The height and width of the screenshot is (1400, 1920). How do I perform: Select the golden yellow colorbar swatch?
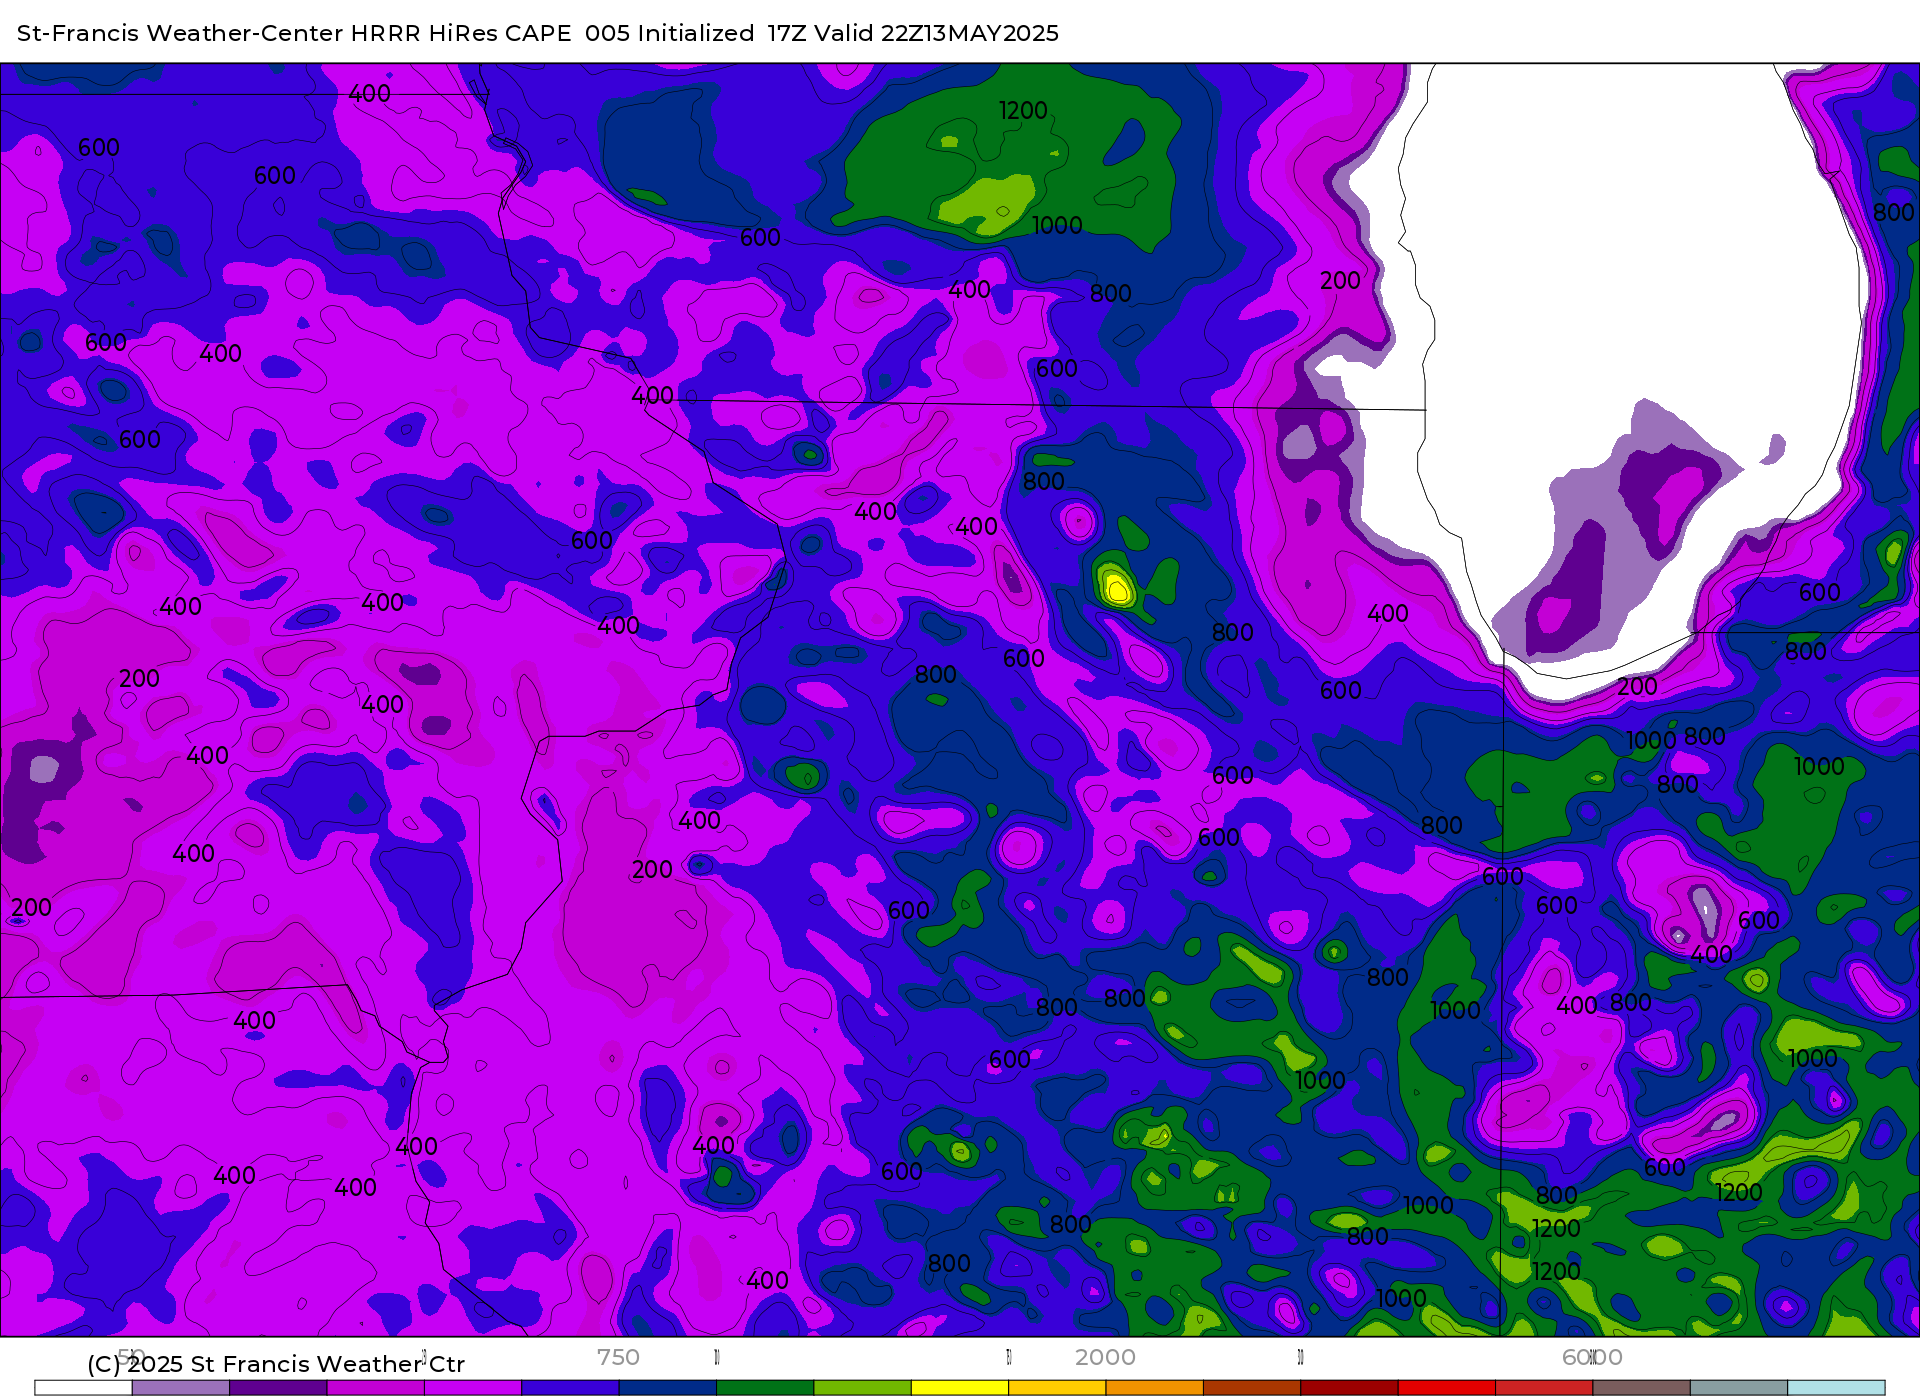[1057, 1388]
